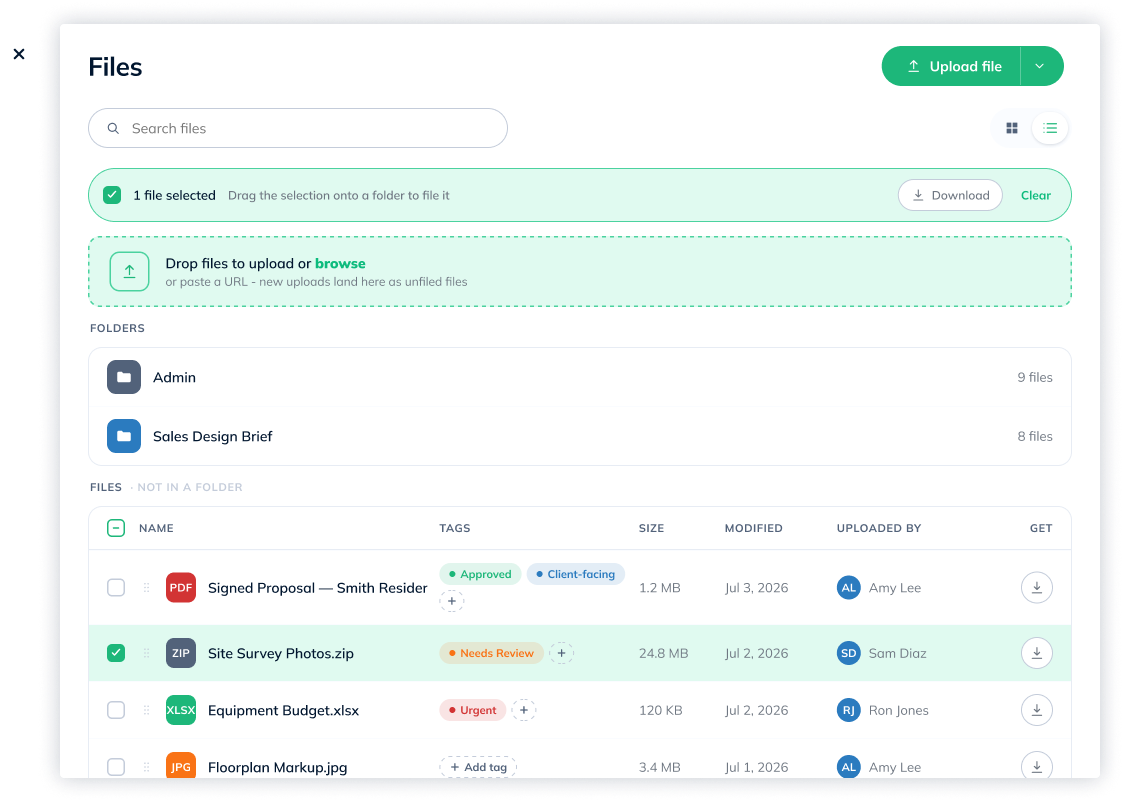This screenshot has width=1124, height=802.
Task: Uncheck the Site Survey Photos.zip checkbox
Action: 116,653
